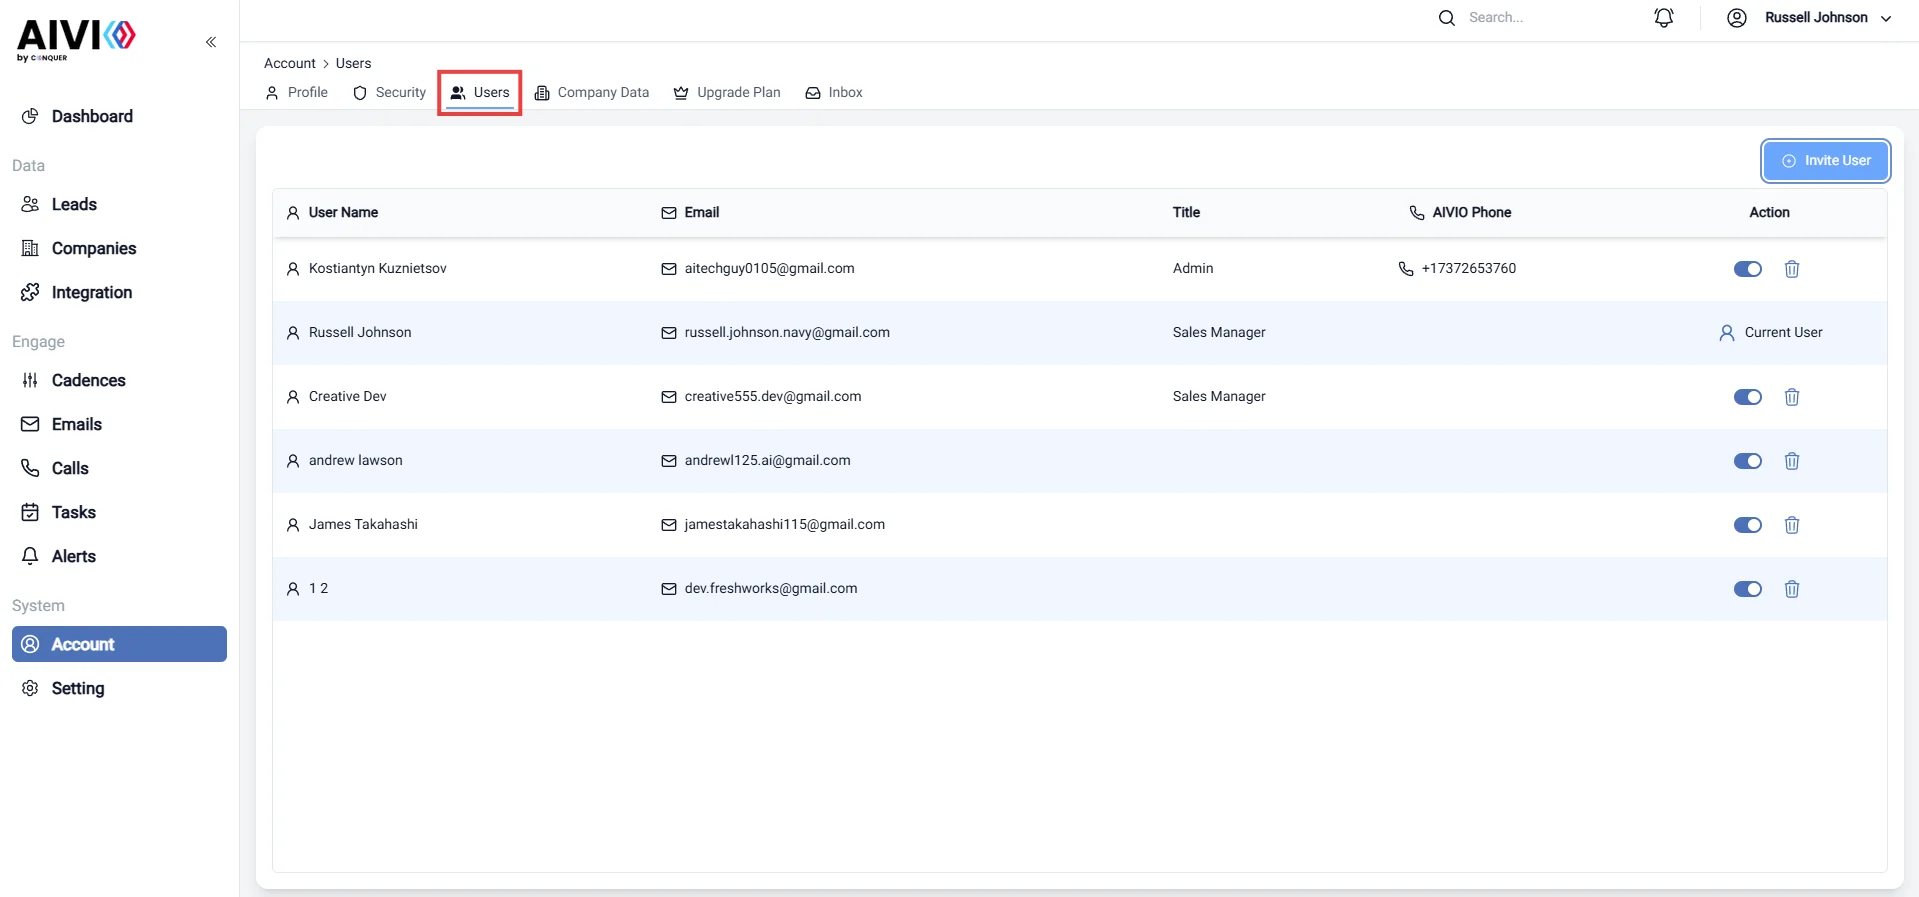This screenshot has width=1919, height=897.
Task: Click the User Name column header
Action: coord(343,212)
